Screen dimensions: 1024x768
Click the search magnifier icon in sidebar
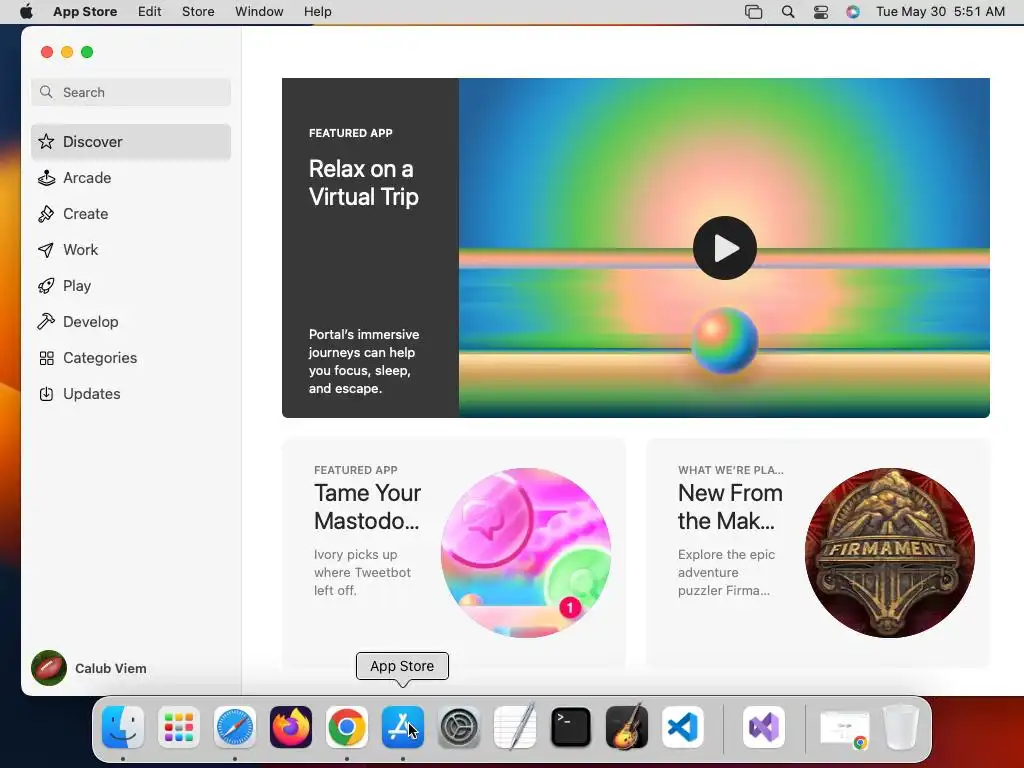pyautogui.click(x=46, y=92)
